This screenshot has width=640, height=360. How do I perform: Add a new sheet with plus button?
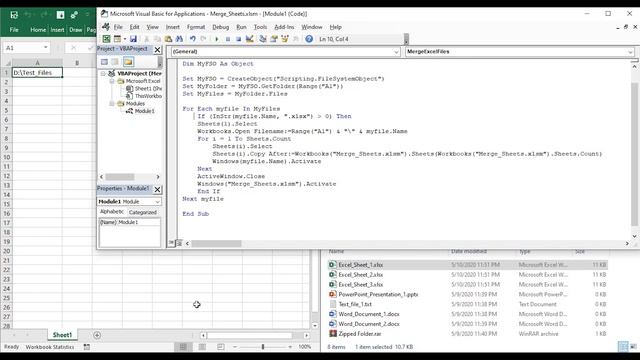(97, 335)
